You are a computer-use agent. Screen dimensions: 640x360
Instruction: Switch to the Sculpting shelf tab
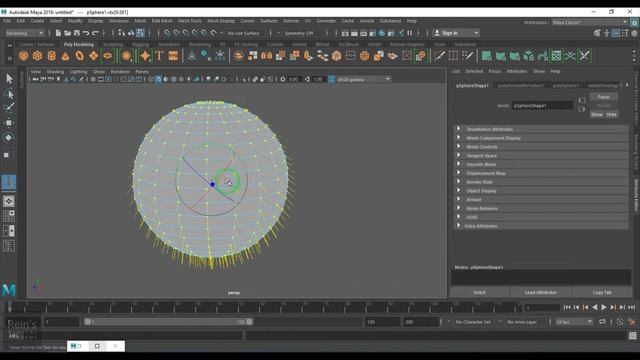point(113,44)
